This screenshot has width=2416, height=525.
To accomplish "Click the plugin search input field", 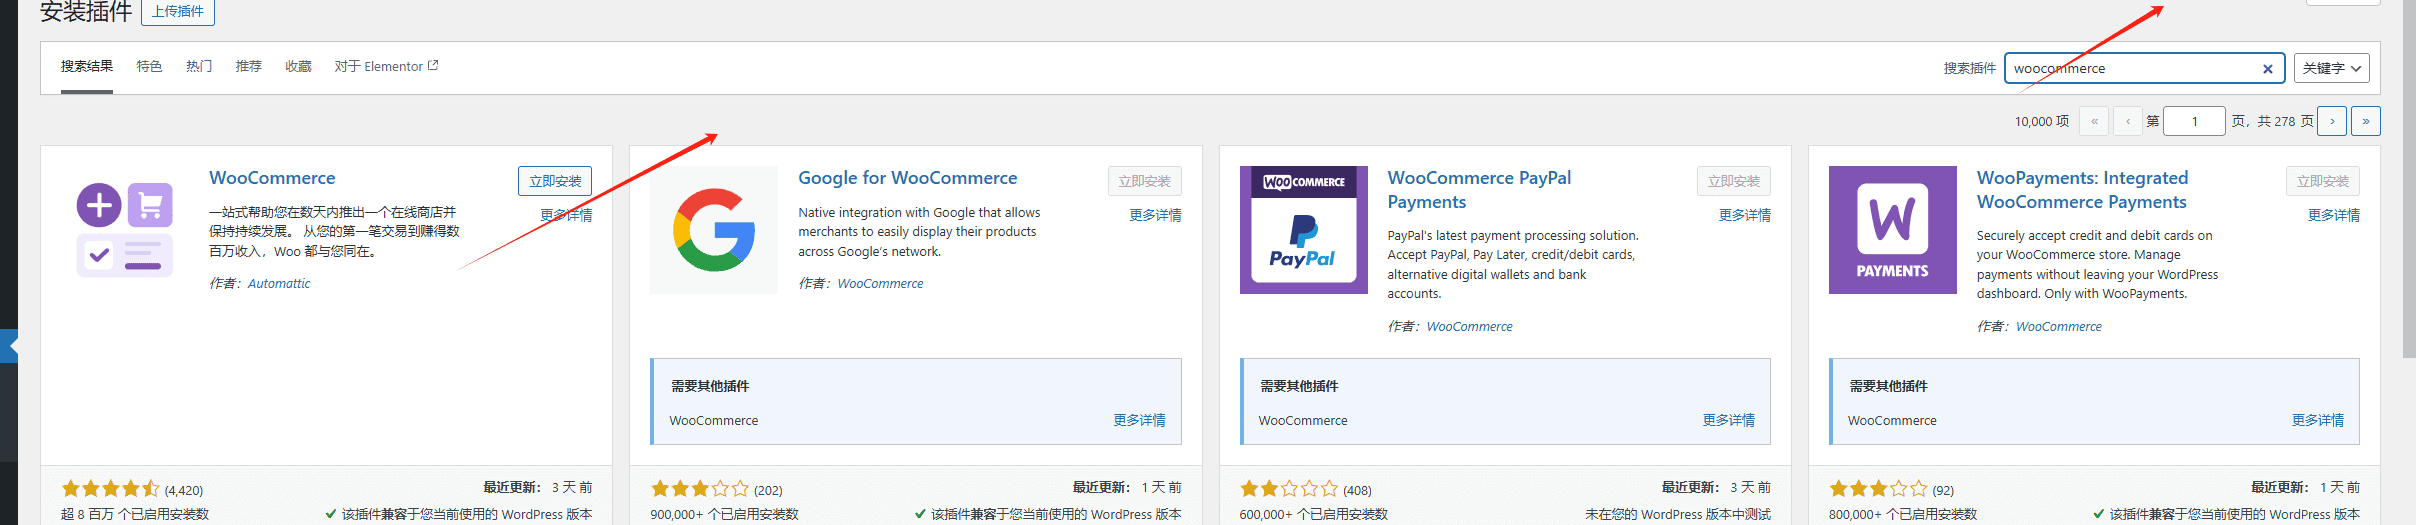I will 2130,69.
